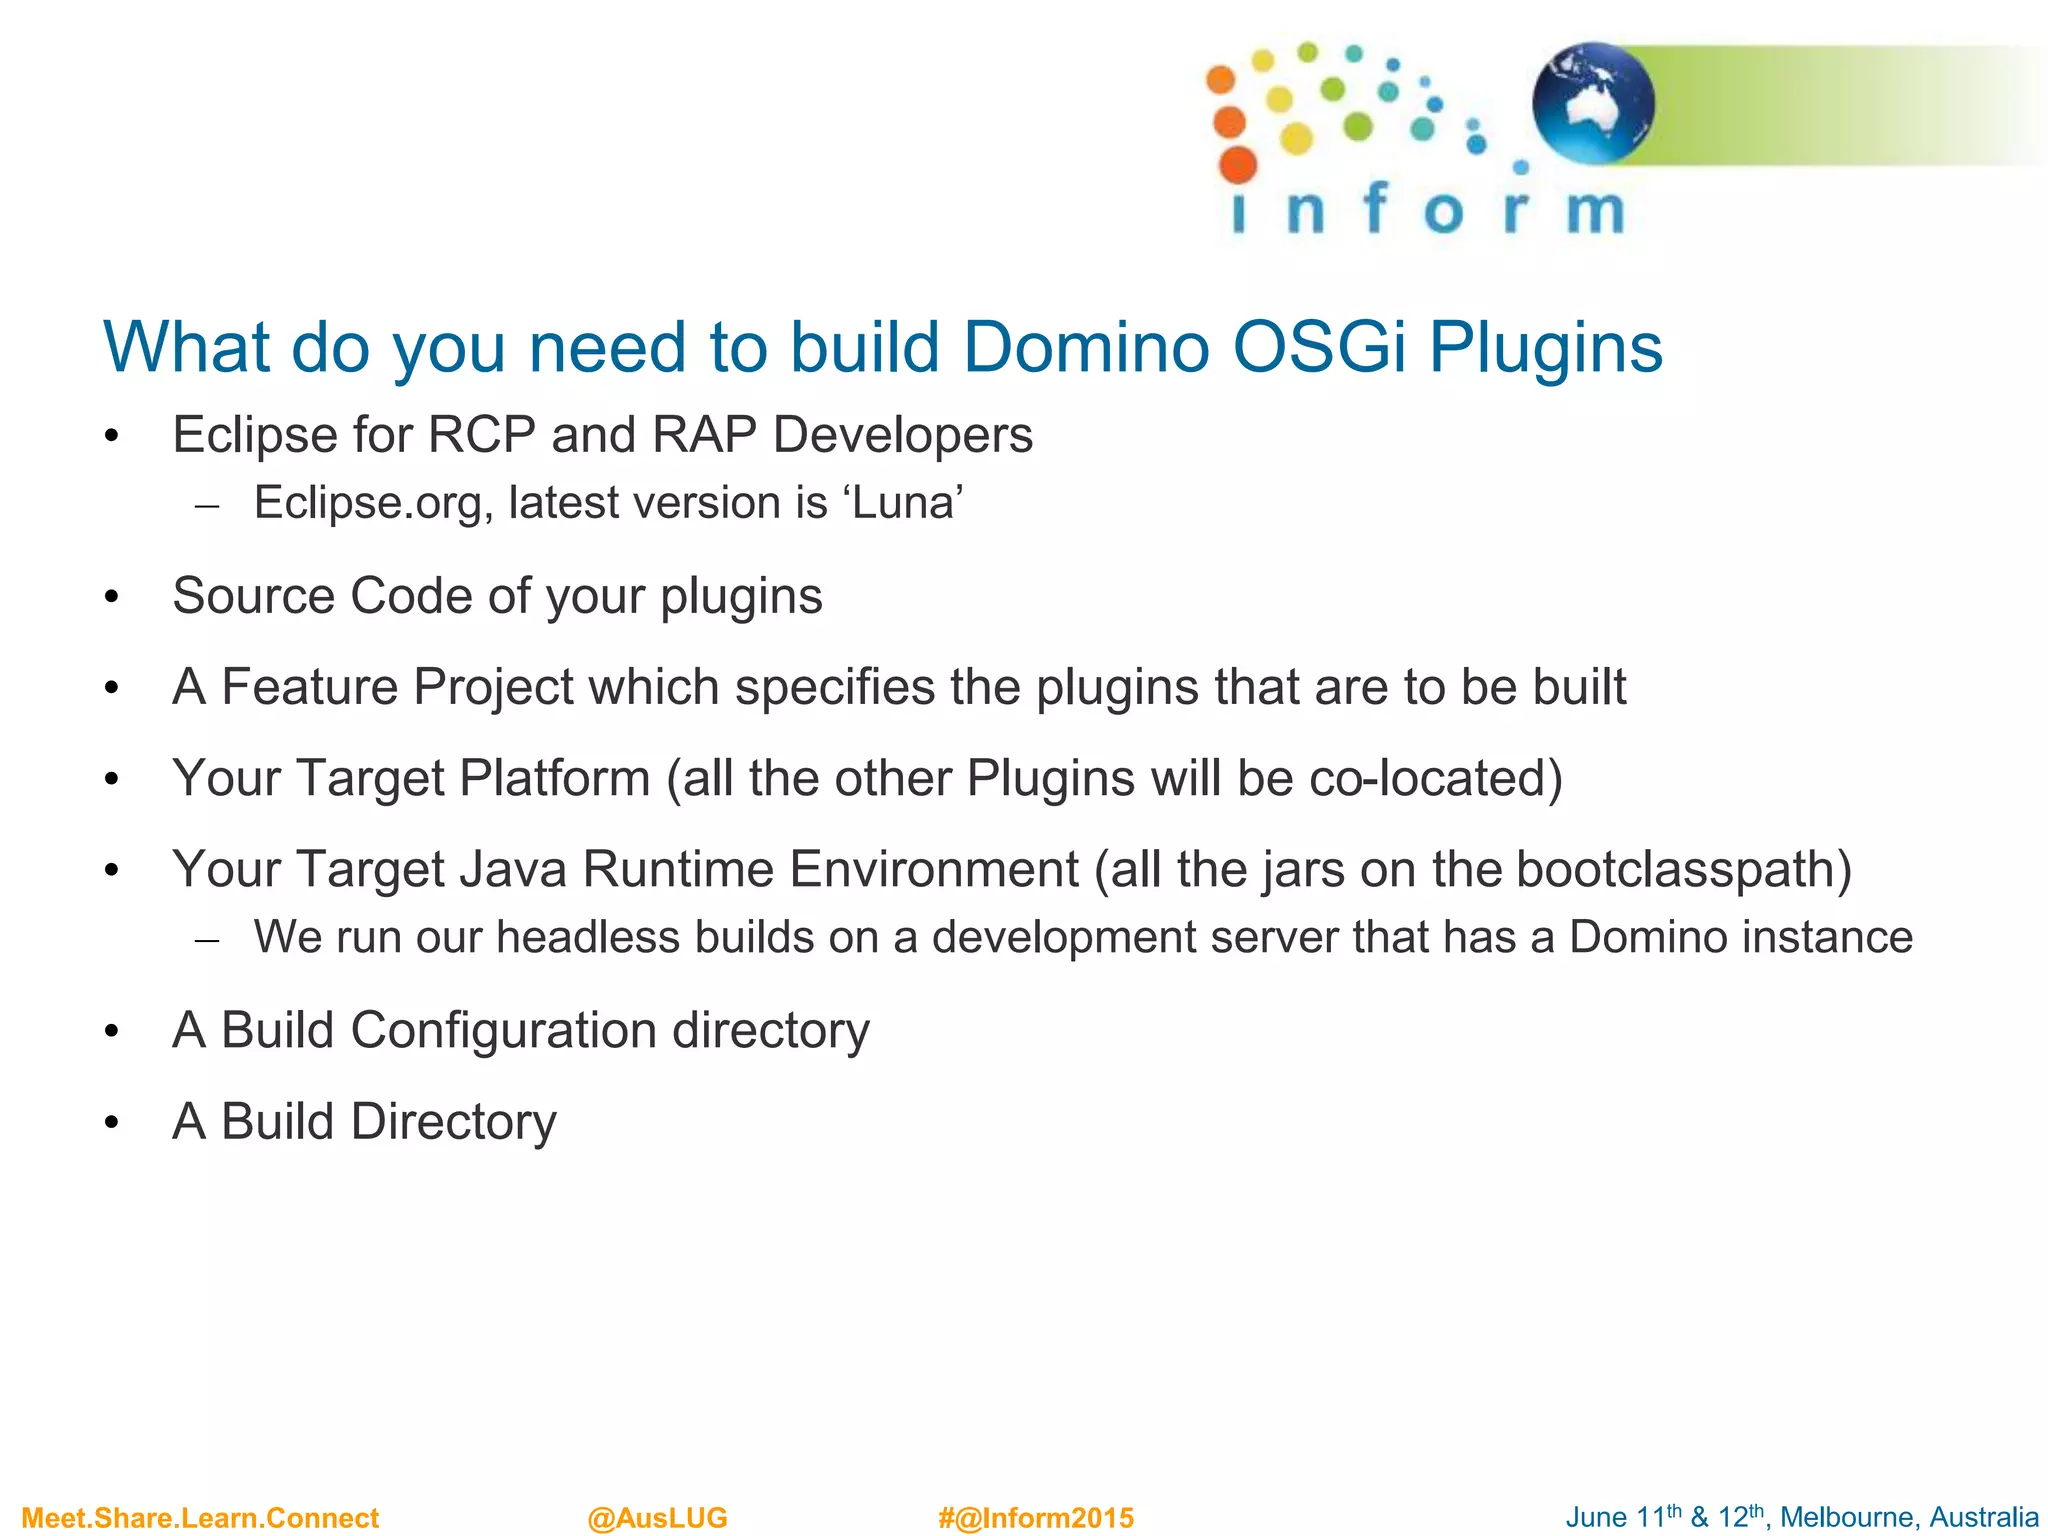The width and height of the screenshot is (2048, 1536).
Task: Click the 'A Build Directory' bullet
Action: click(x=364, y=1121)
